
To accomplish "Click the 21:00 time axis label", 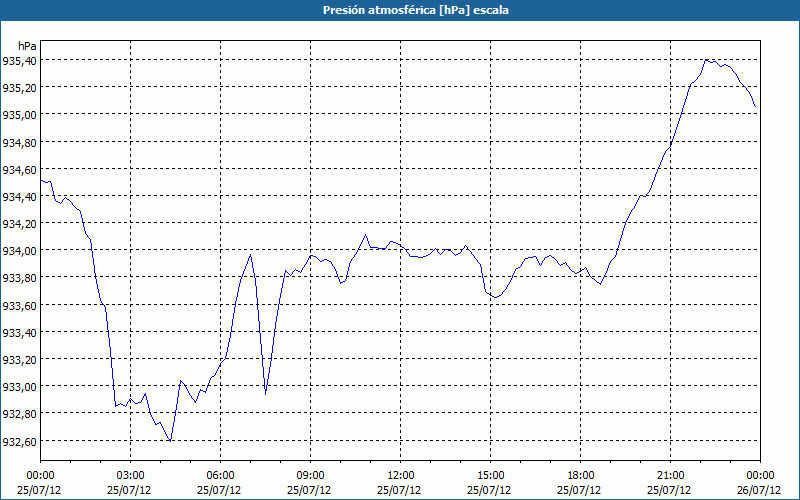I will (x=670, y=476).
